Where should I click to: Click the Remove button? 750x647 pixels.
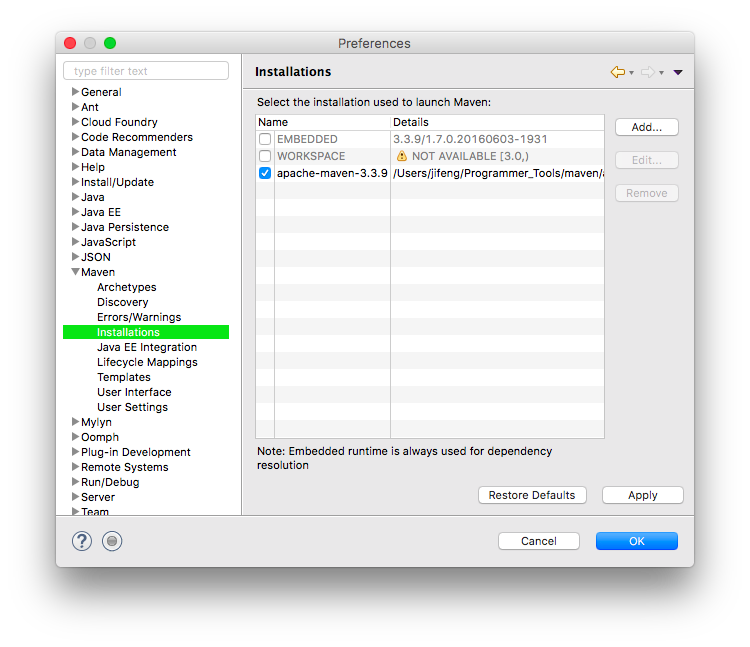click(647, 193)
